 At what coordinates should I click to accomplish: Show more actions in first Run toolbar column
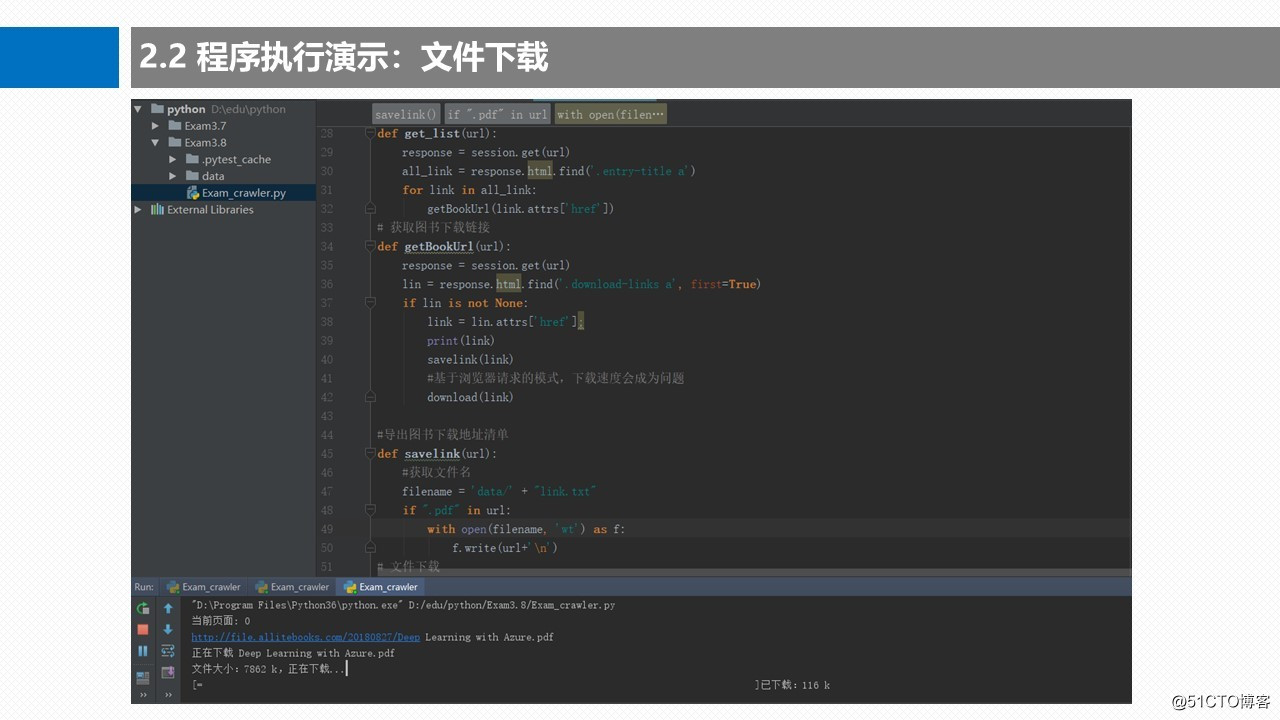[143, 694]
